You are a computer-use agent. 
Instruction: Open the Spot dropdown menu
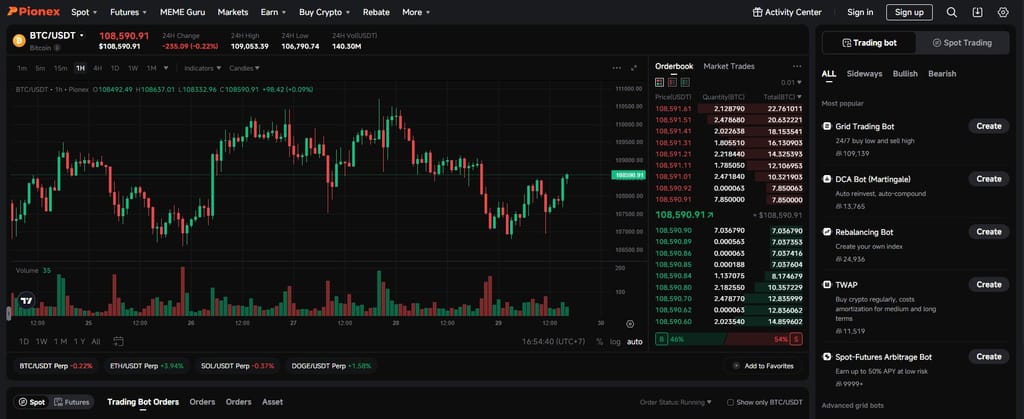[x=84, y=12]
